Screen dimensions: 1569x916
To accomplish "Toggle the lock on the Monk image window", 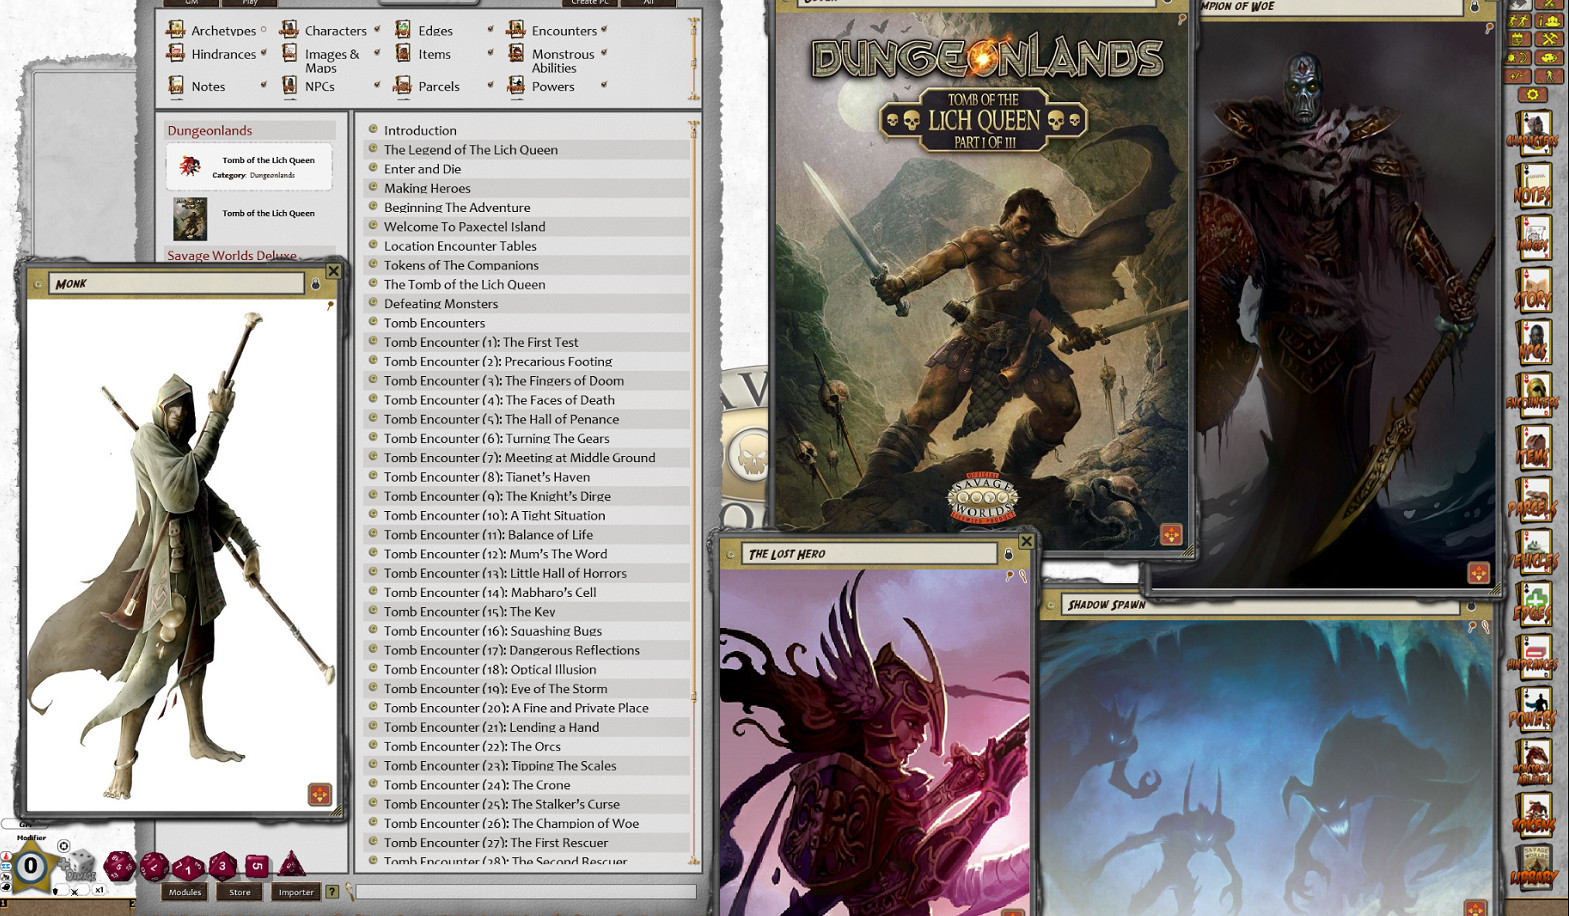I will click(x=316, y=284).
